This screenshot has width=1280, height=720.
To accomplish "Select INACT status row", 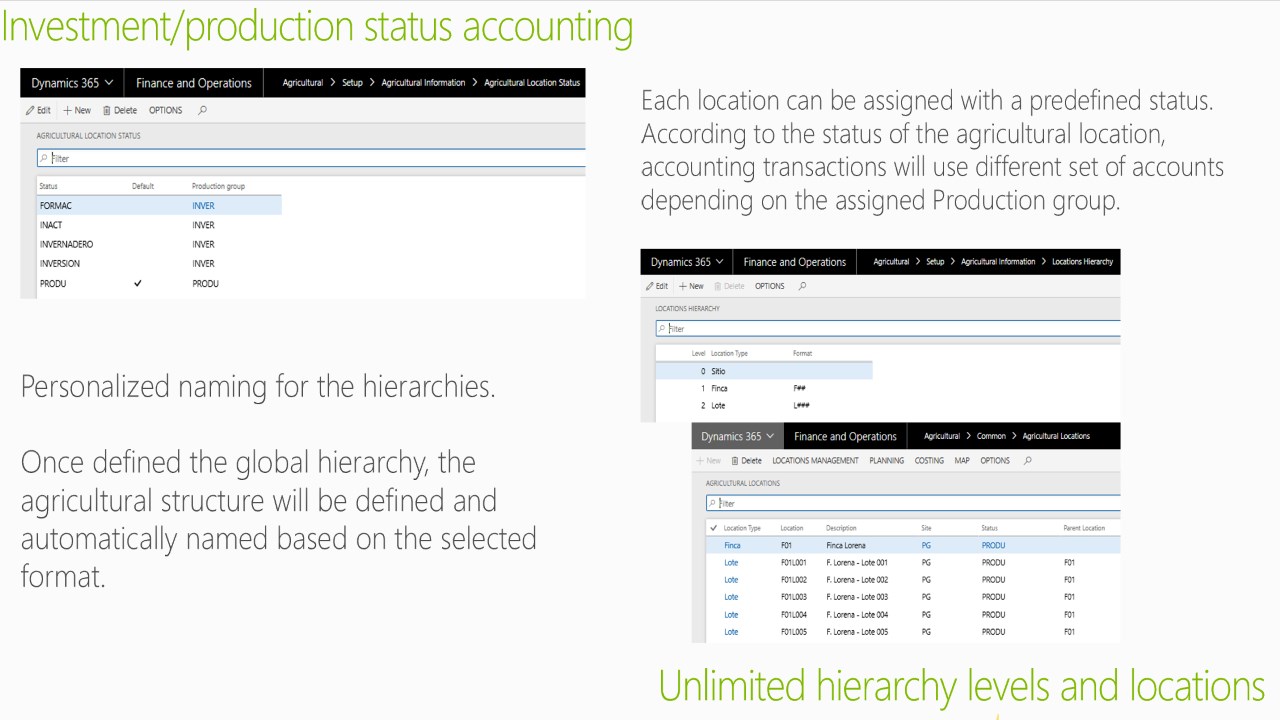I will tap(158, 225).
